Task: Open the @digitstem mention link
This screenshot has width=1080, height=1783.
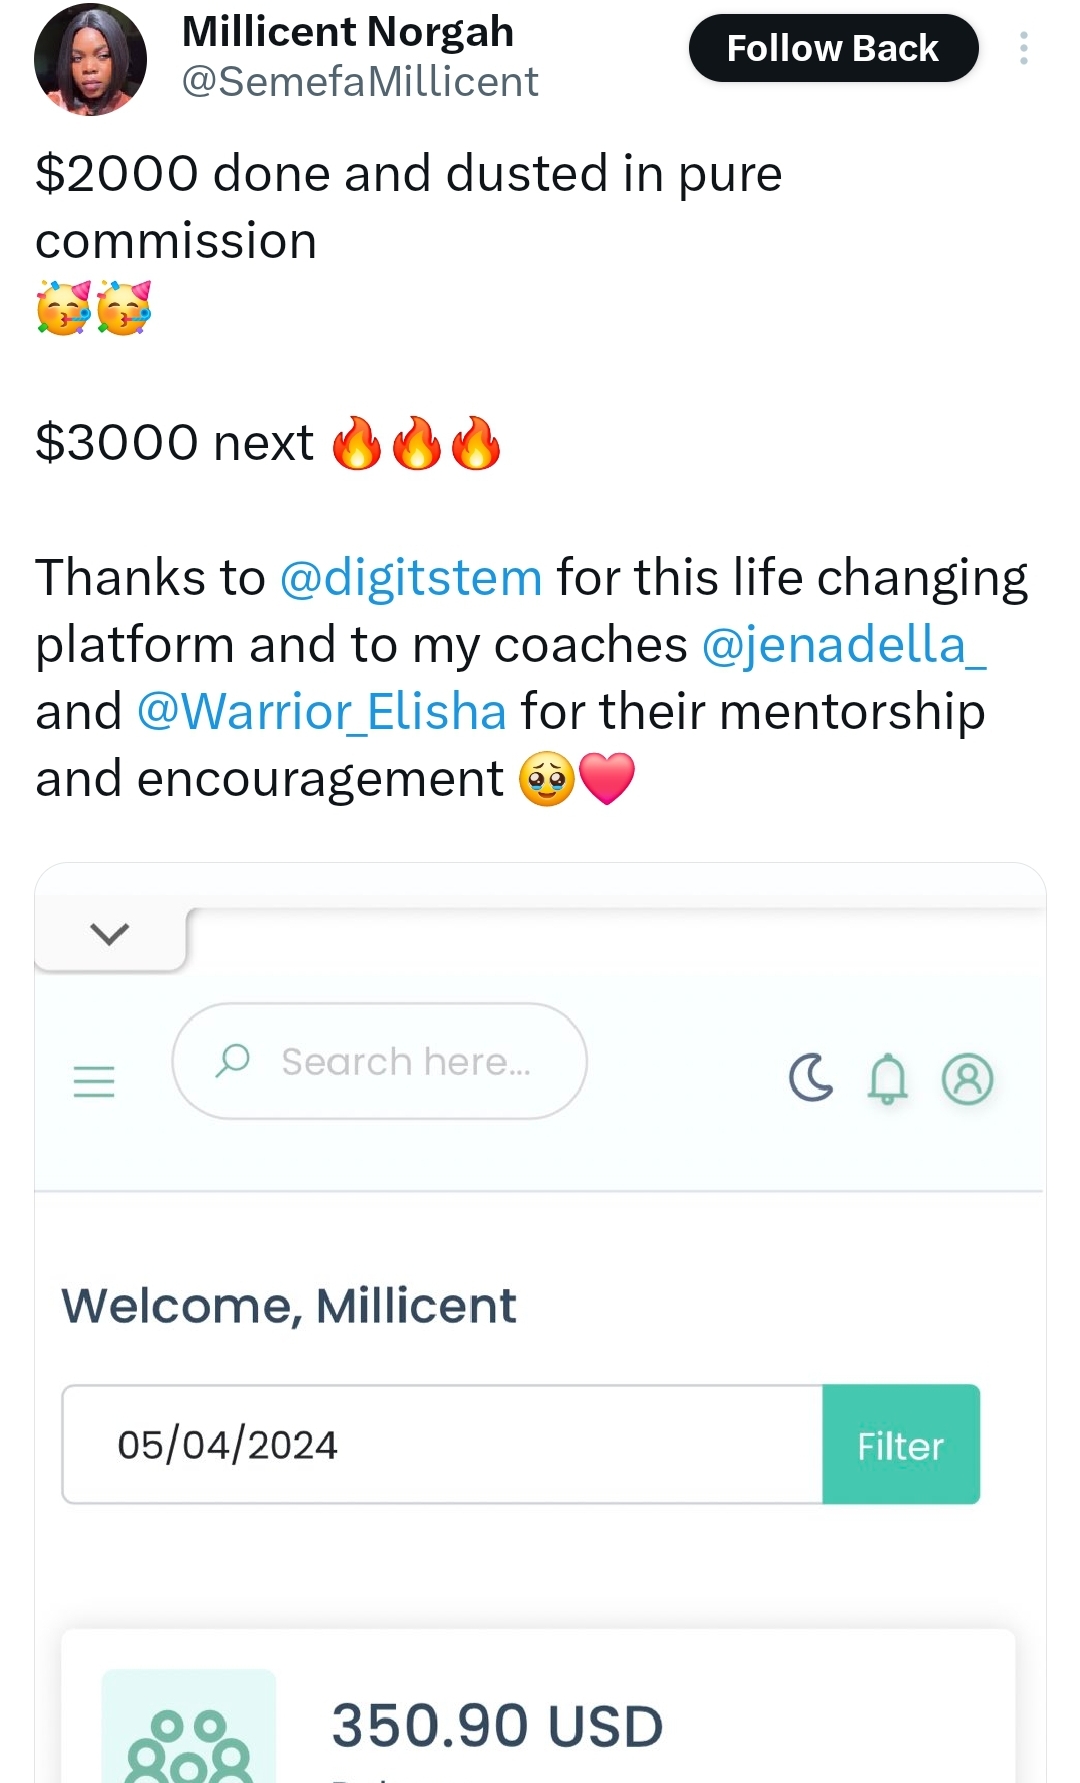Action: [x=411, y=578]
